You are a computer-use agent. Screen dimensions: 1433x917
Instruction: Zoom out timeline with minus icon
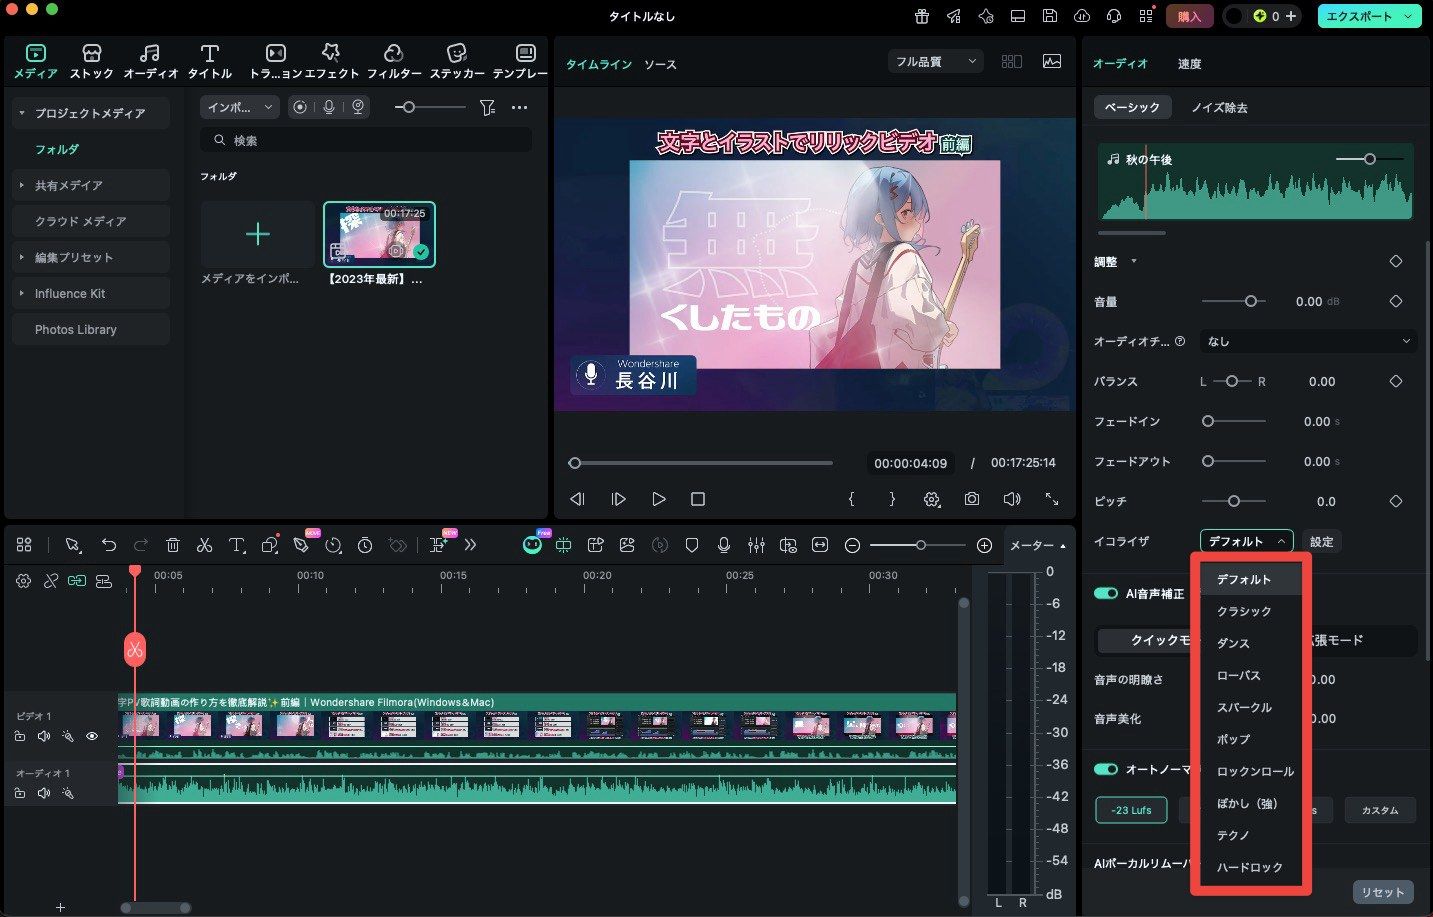[852, 545]
